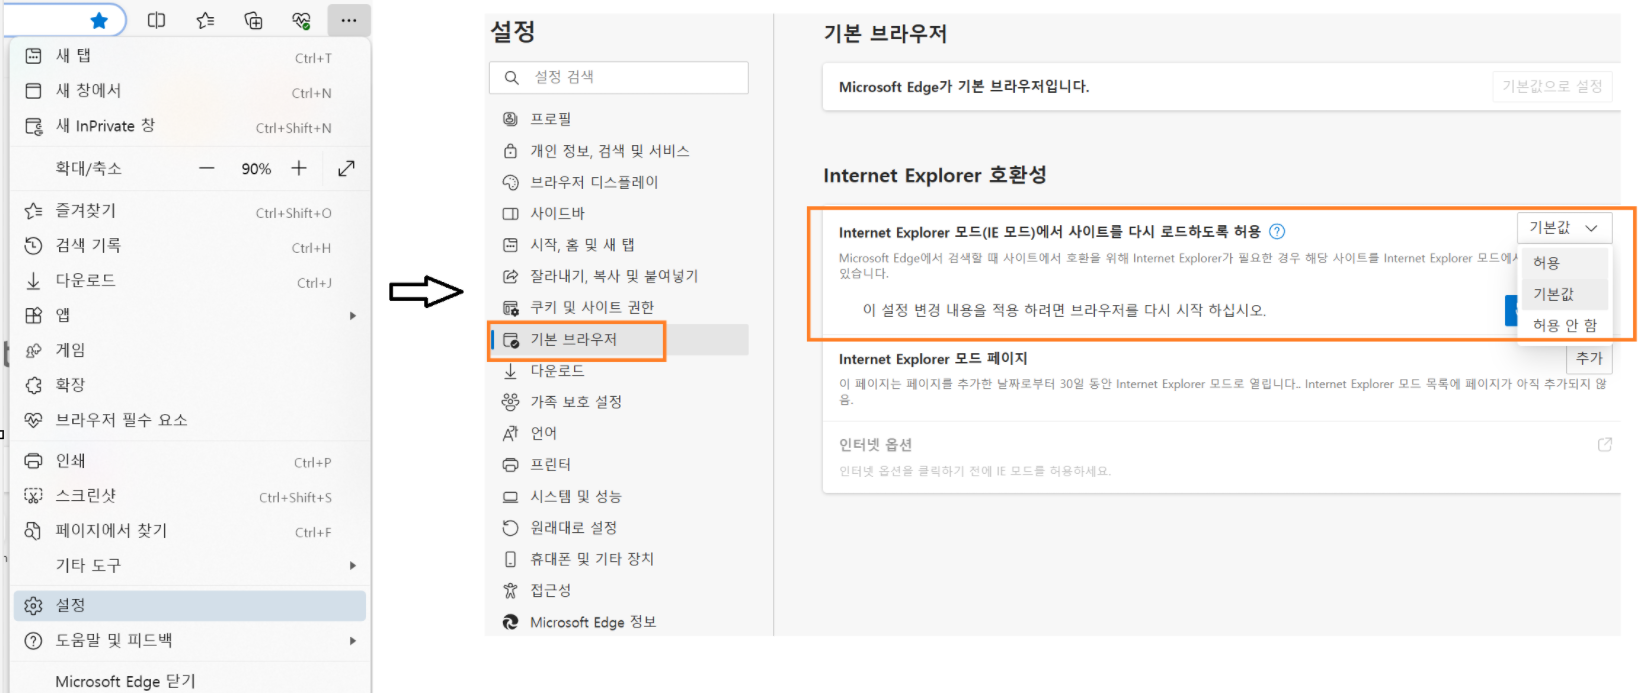The width and height of the screenshot is (1645, 693).
Task: Choose 허용 안 함 option
Action: click(x=1564, y=325)
